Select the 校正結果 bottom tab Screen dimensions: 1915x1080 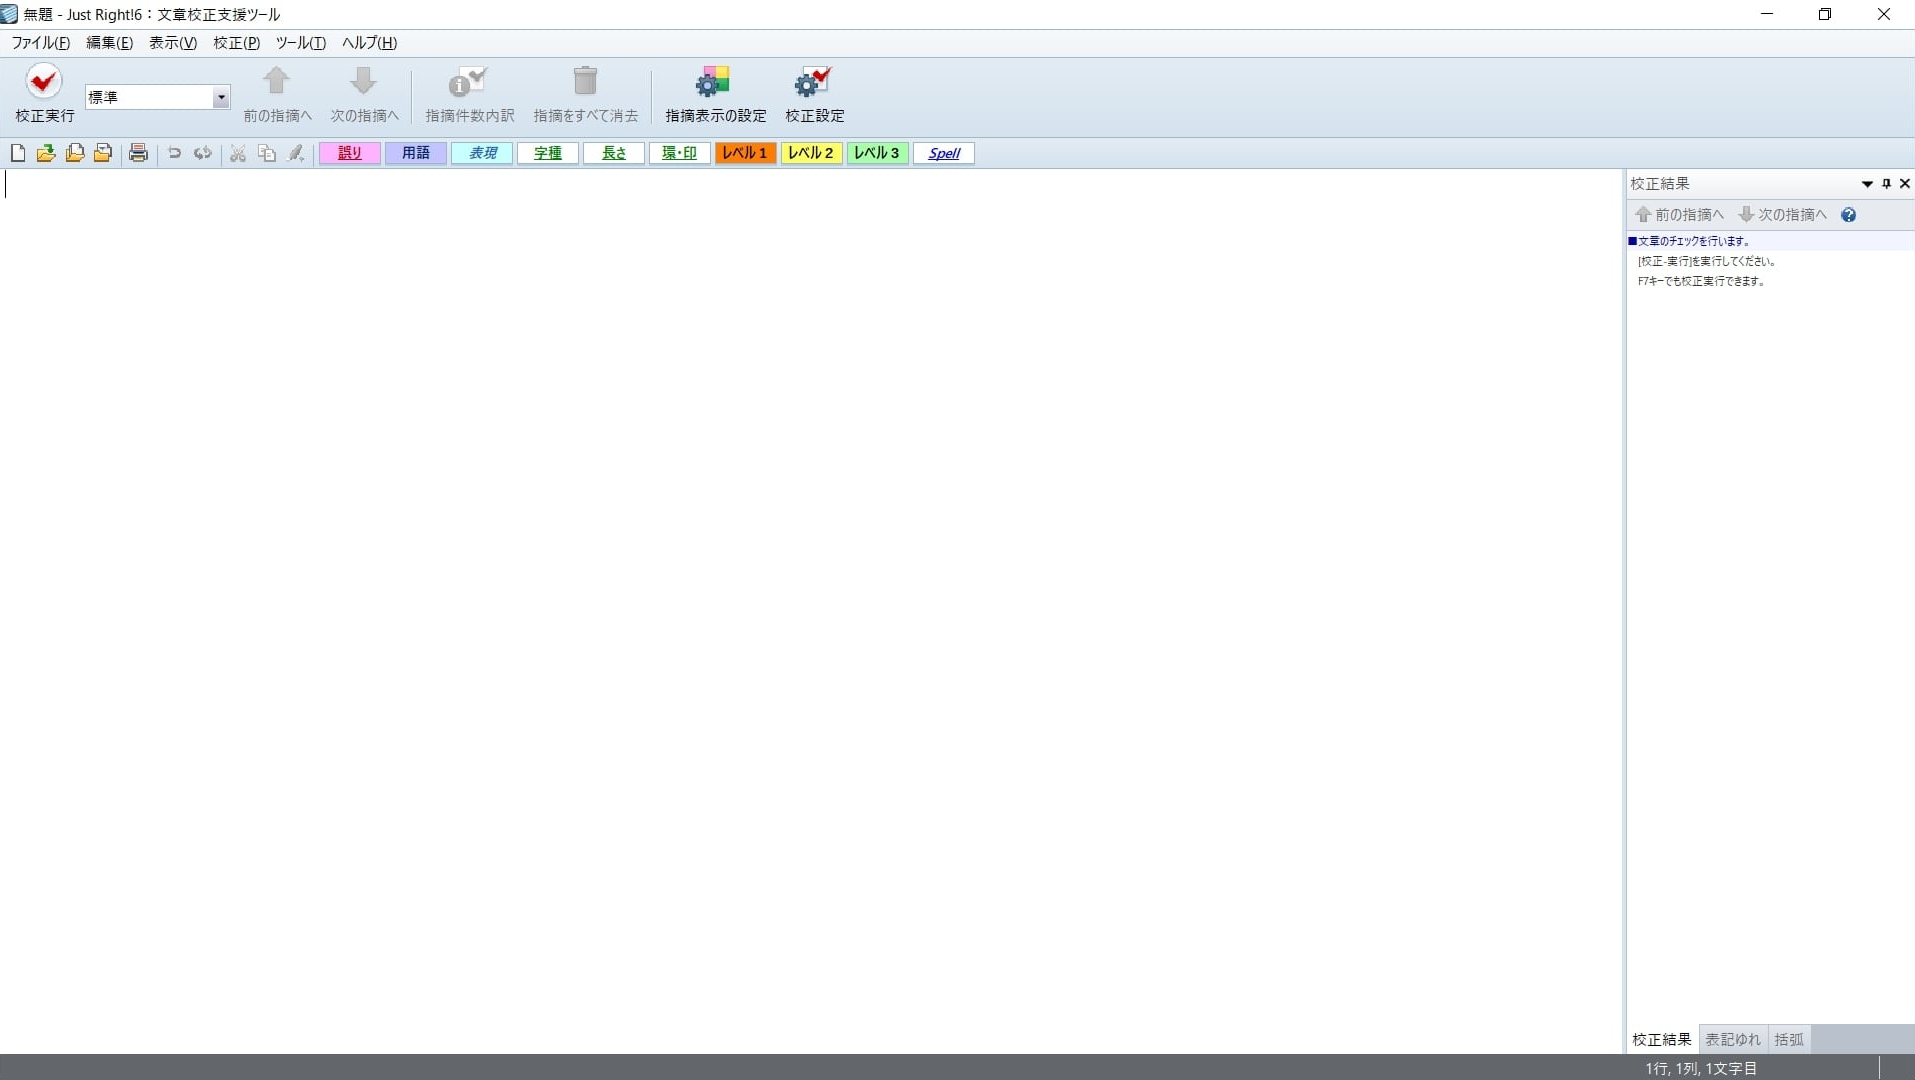(1662, 1040)
